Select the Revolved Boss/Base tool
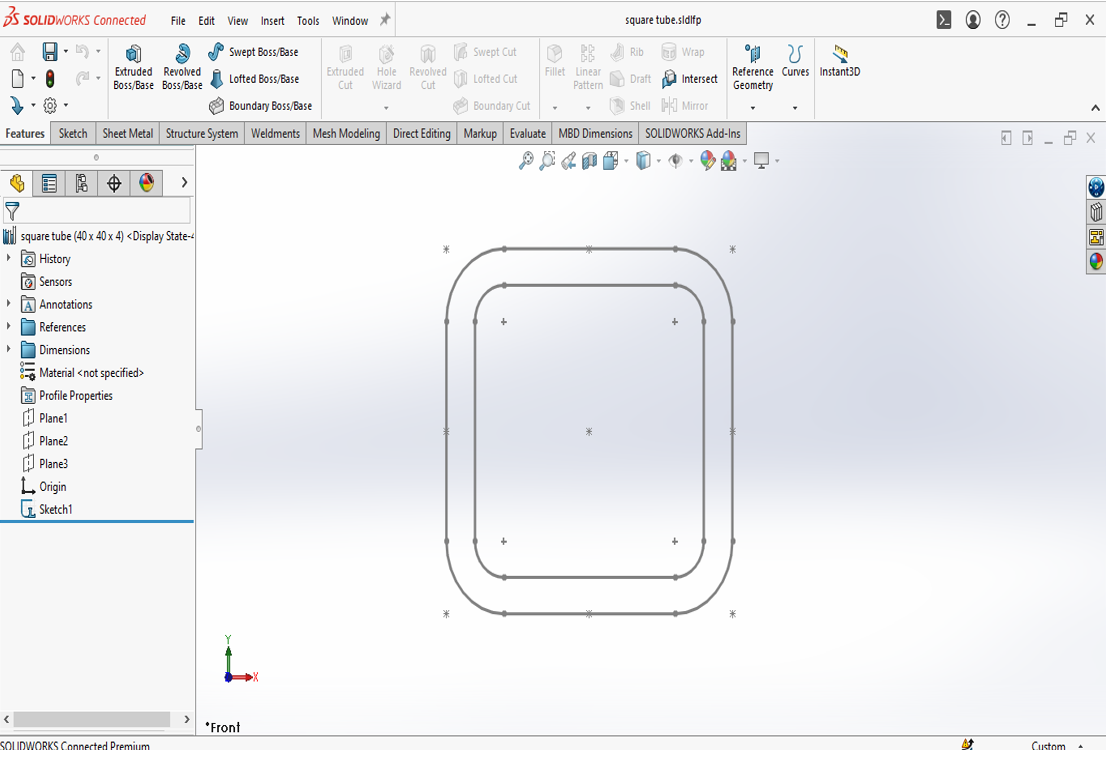The image size is (1106, 761). click(182, 66)
